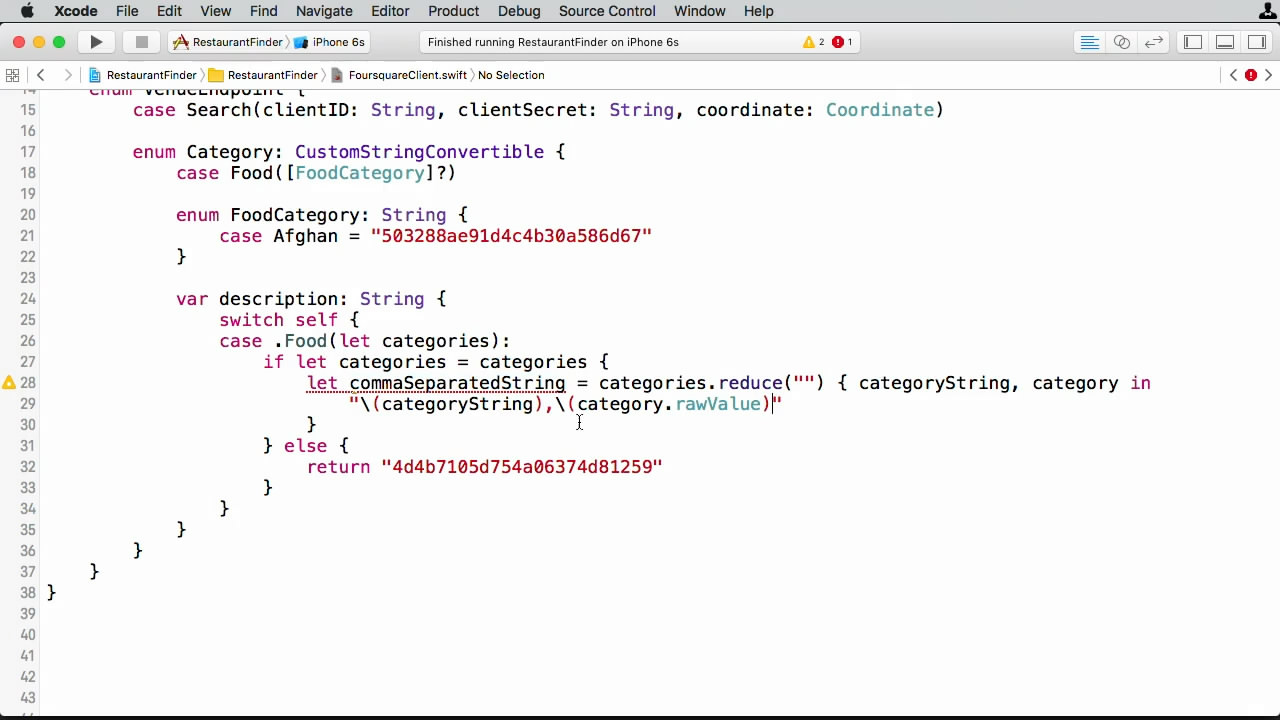This screenshot has height=720, width=1280.
Task: Click the yellow warning count indicator
Action: [x=814, y=42]
